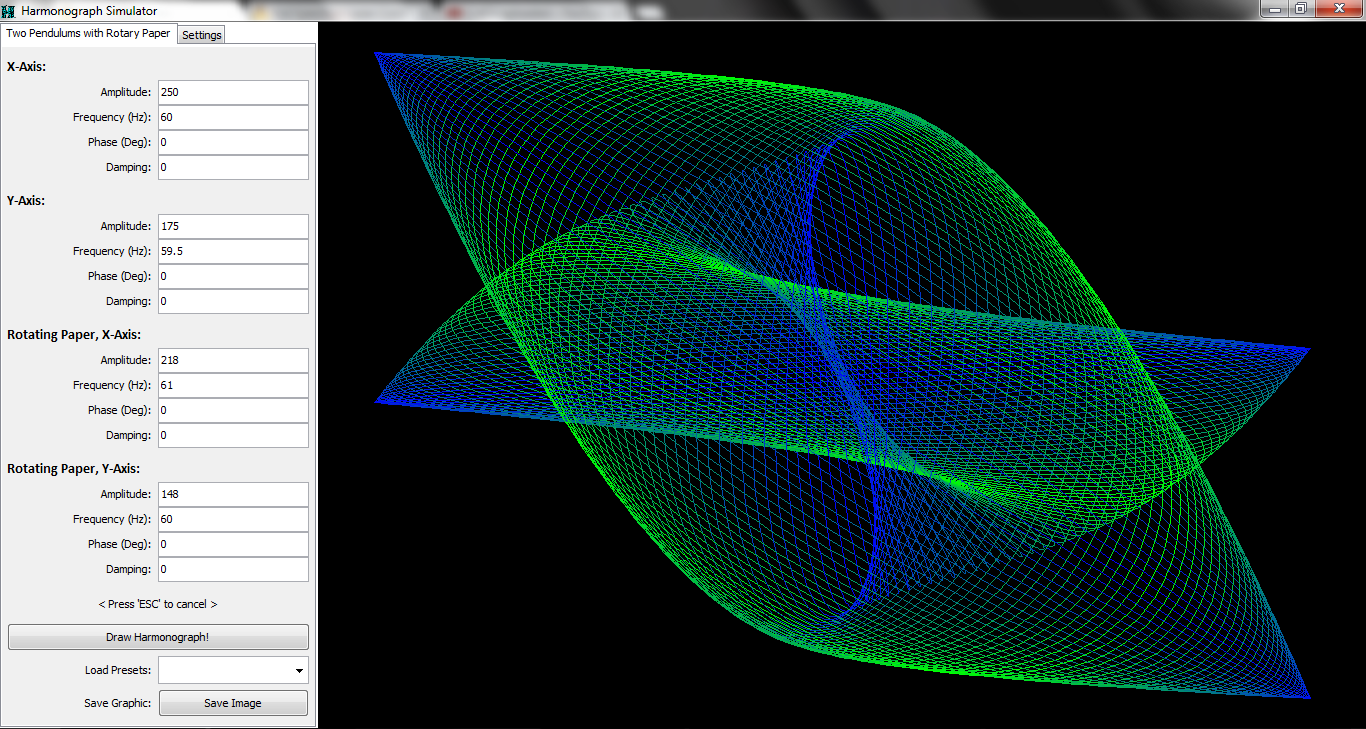Click Rotating Paper Y-Axis Frequency field 60
Image resolution: width=1366 pixels, height=729 pixels.
point(233,519)
